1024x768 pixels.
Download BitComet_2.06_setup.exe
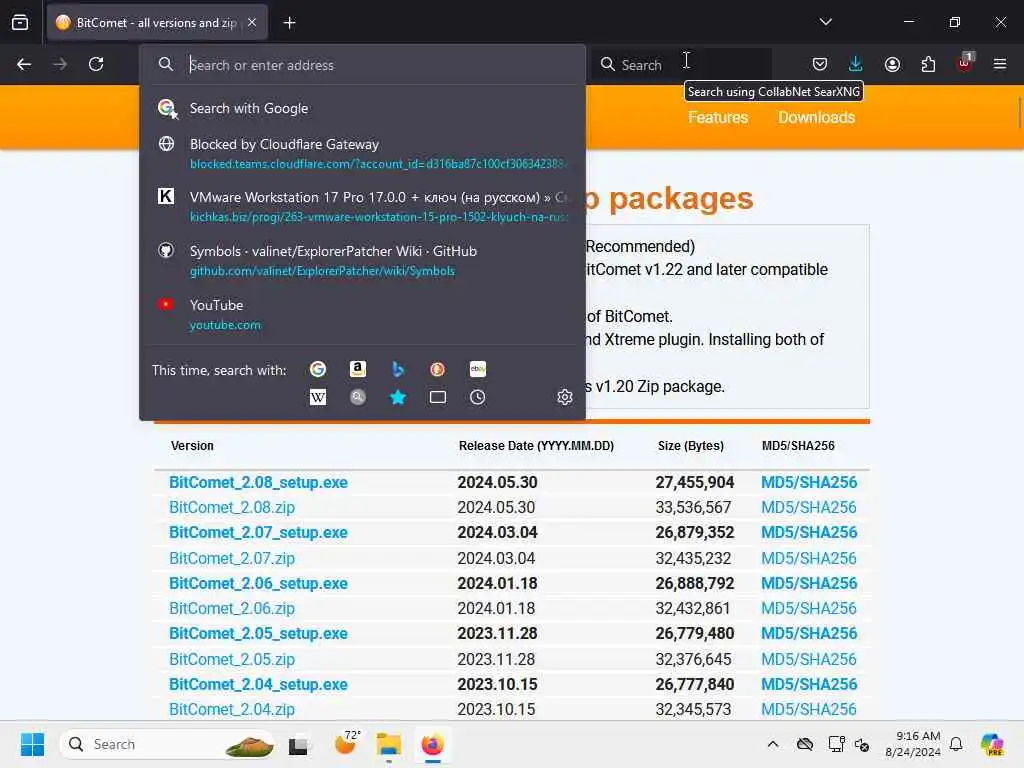[x=259, y=583]
